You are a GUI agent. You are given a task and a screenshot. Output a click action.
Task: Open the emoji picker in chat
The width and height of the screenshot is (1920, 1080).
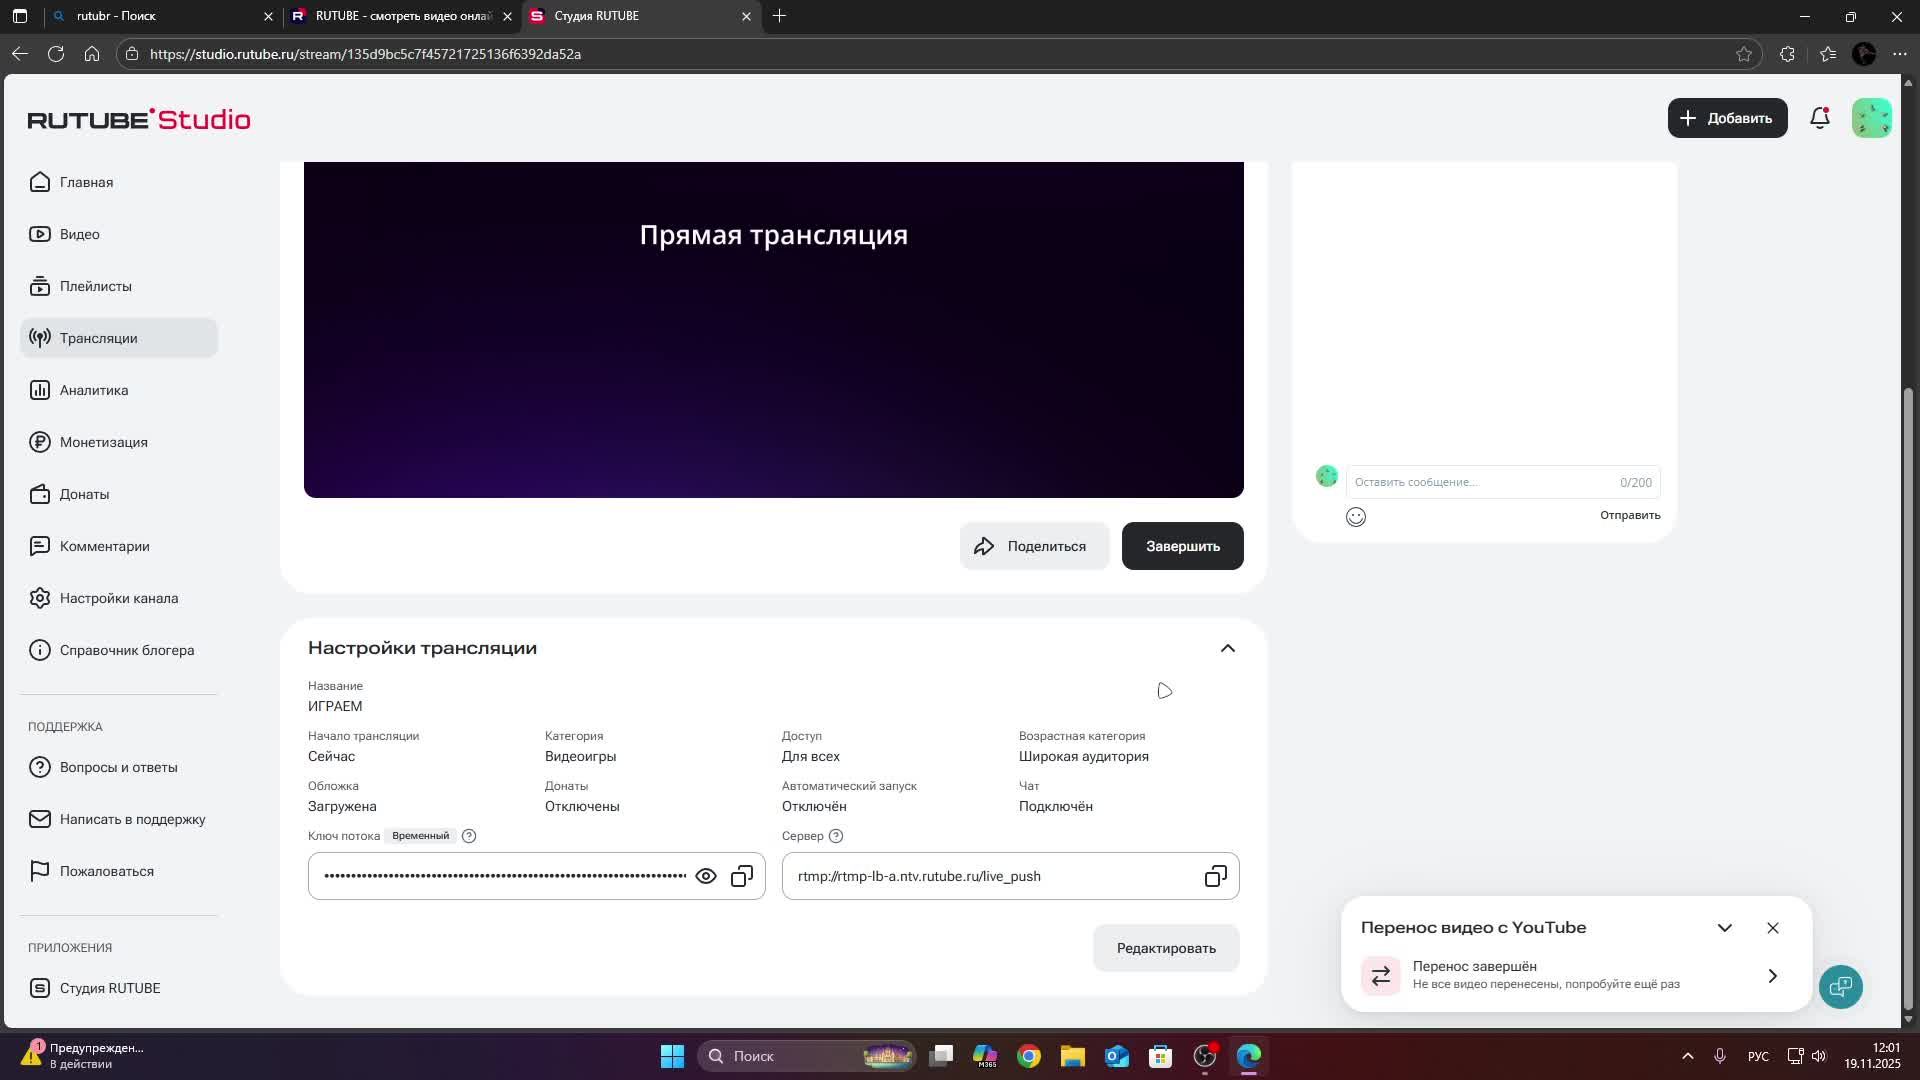pos(1356,516)
